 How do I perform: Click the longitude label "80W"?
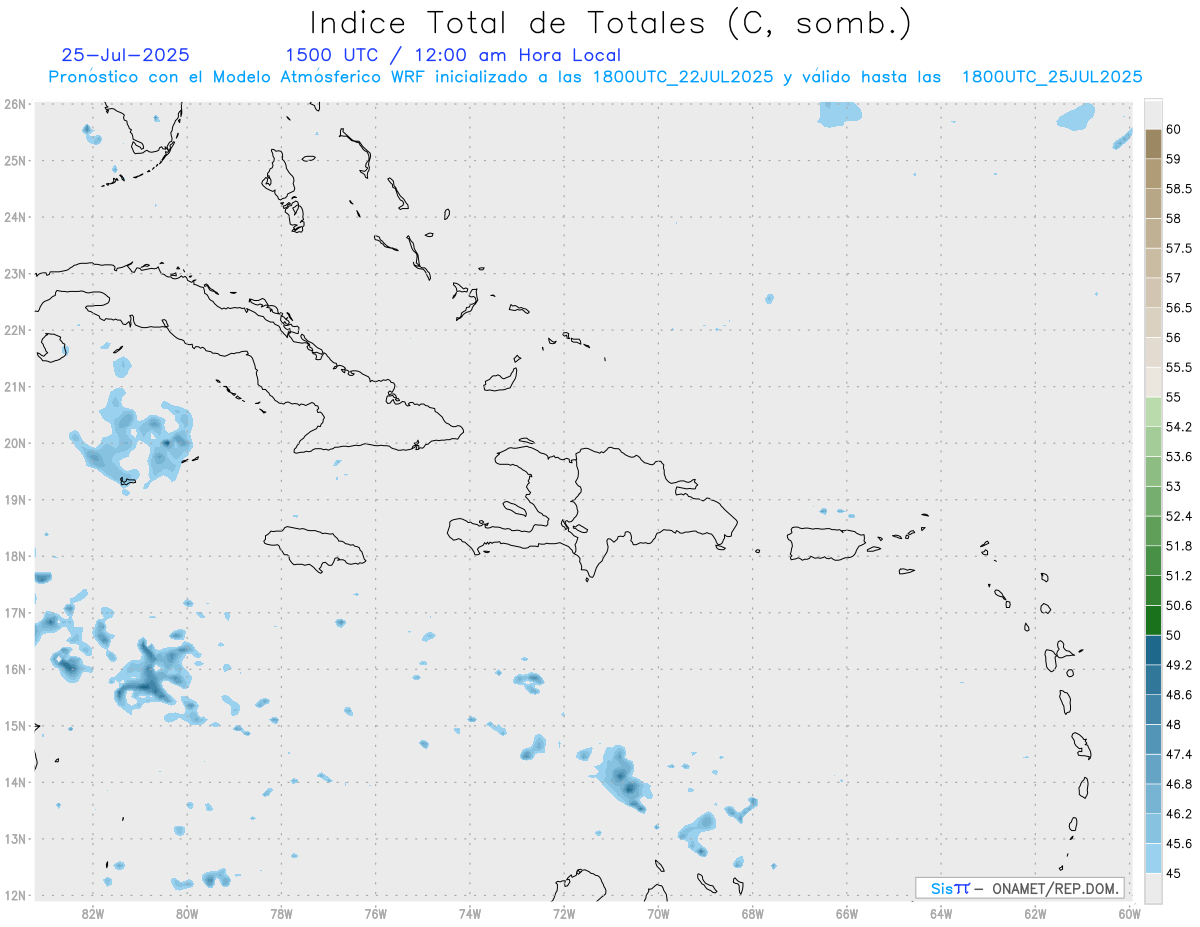point(187,912)
